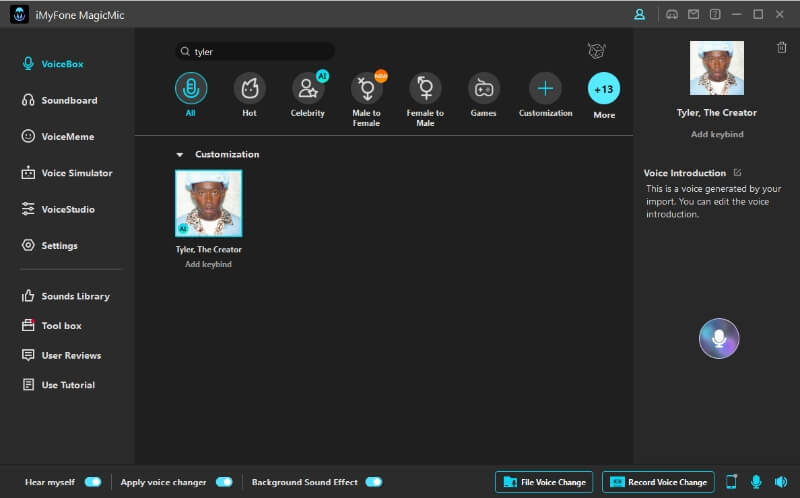This screenshot has height=498, width=800.
Task: Edit the Voice Introduction text
Action: 737,172
